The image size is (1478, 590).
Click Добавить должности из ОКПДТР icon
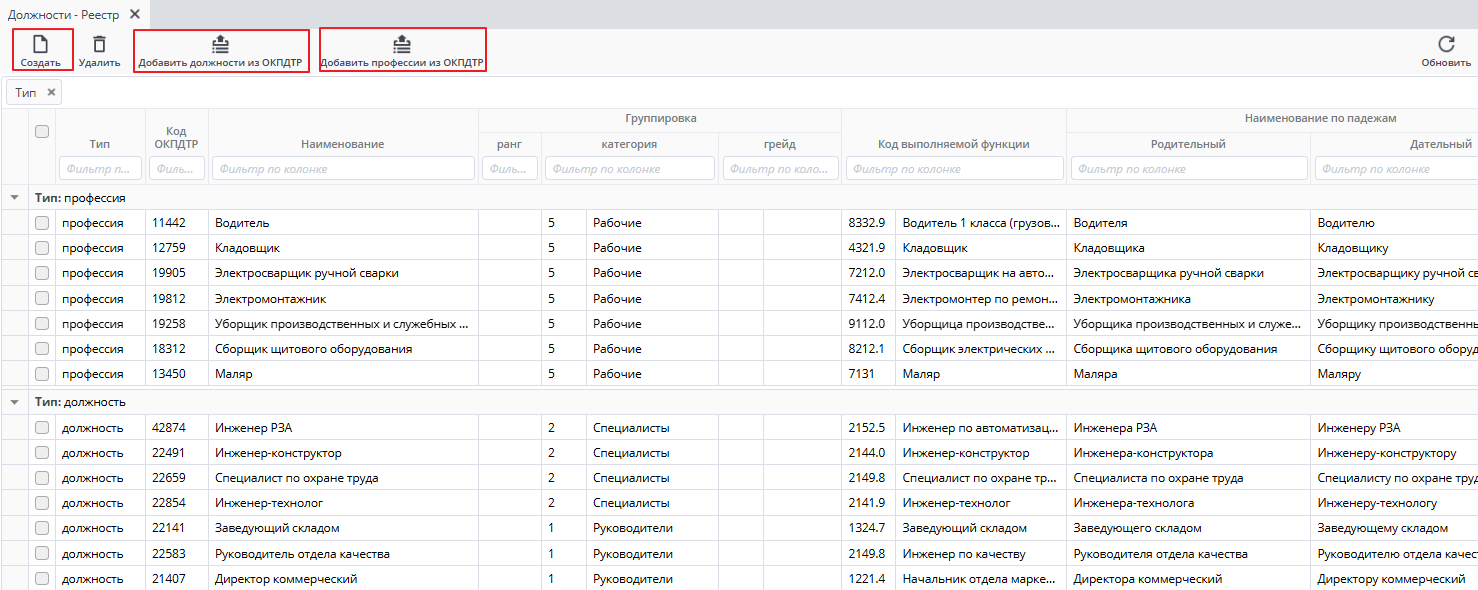[221, 44]
